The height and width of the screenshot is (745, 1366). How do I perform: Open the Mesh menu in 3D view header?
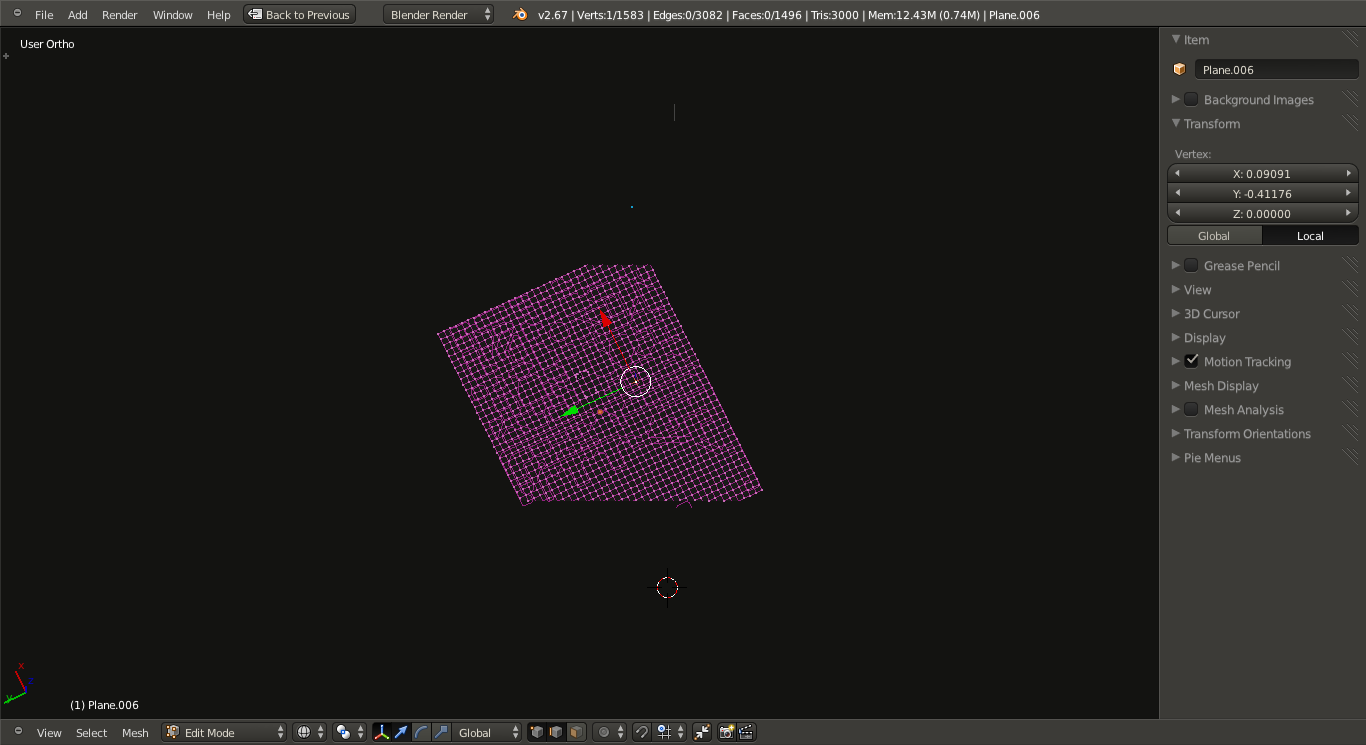pos(135,732)
